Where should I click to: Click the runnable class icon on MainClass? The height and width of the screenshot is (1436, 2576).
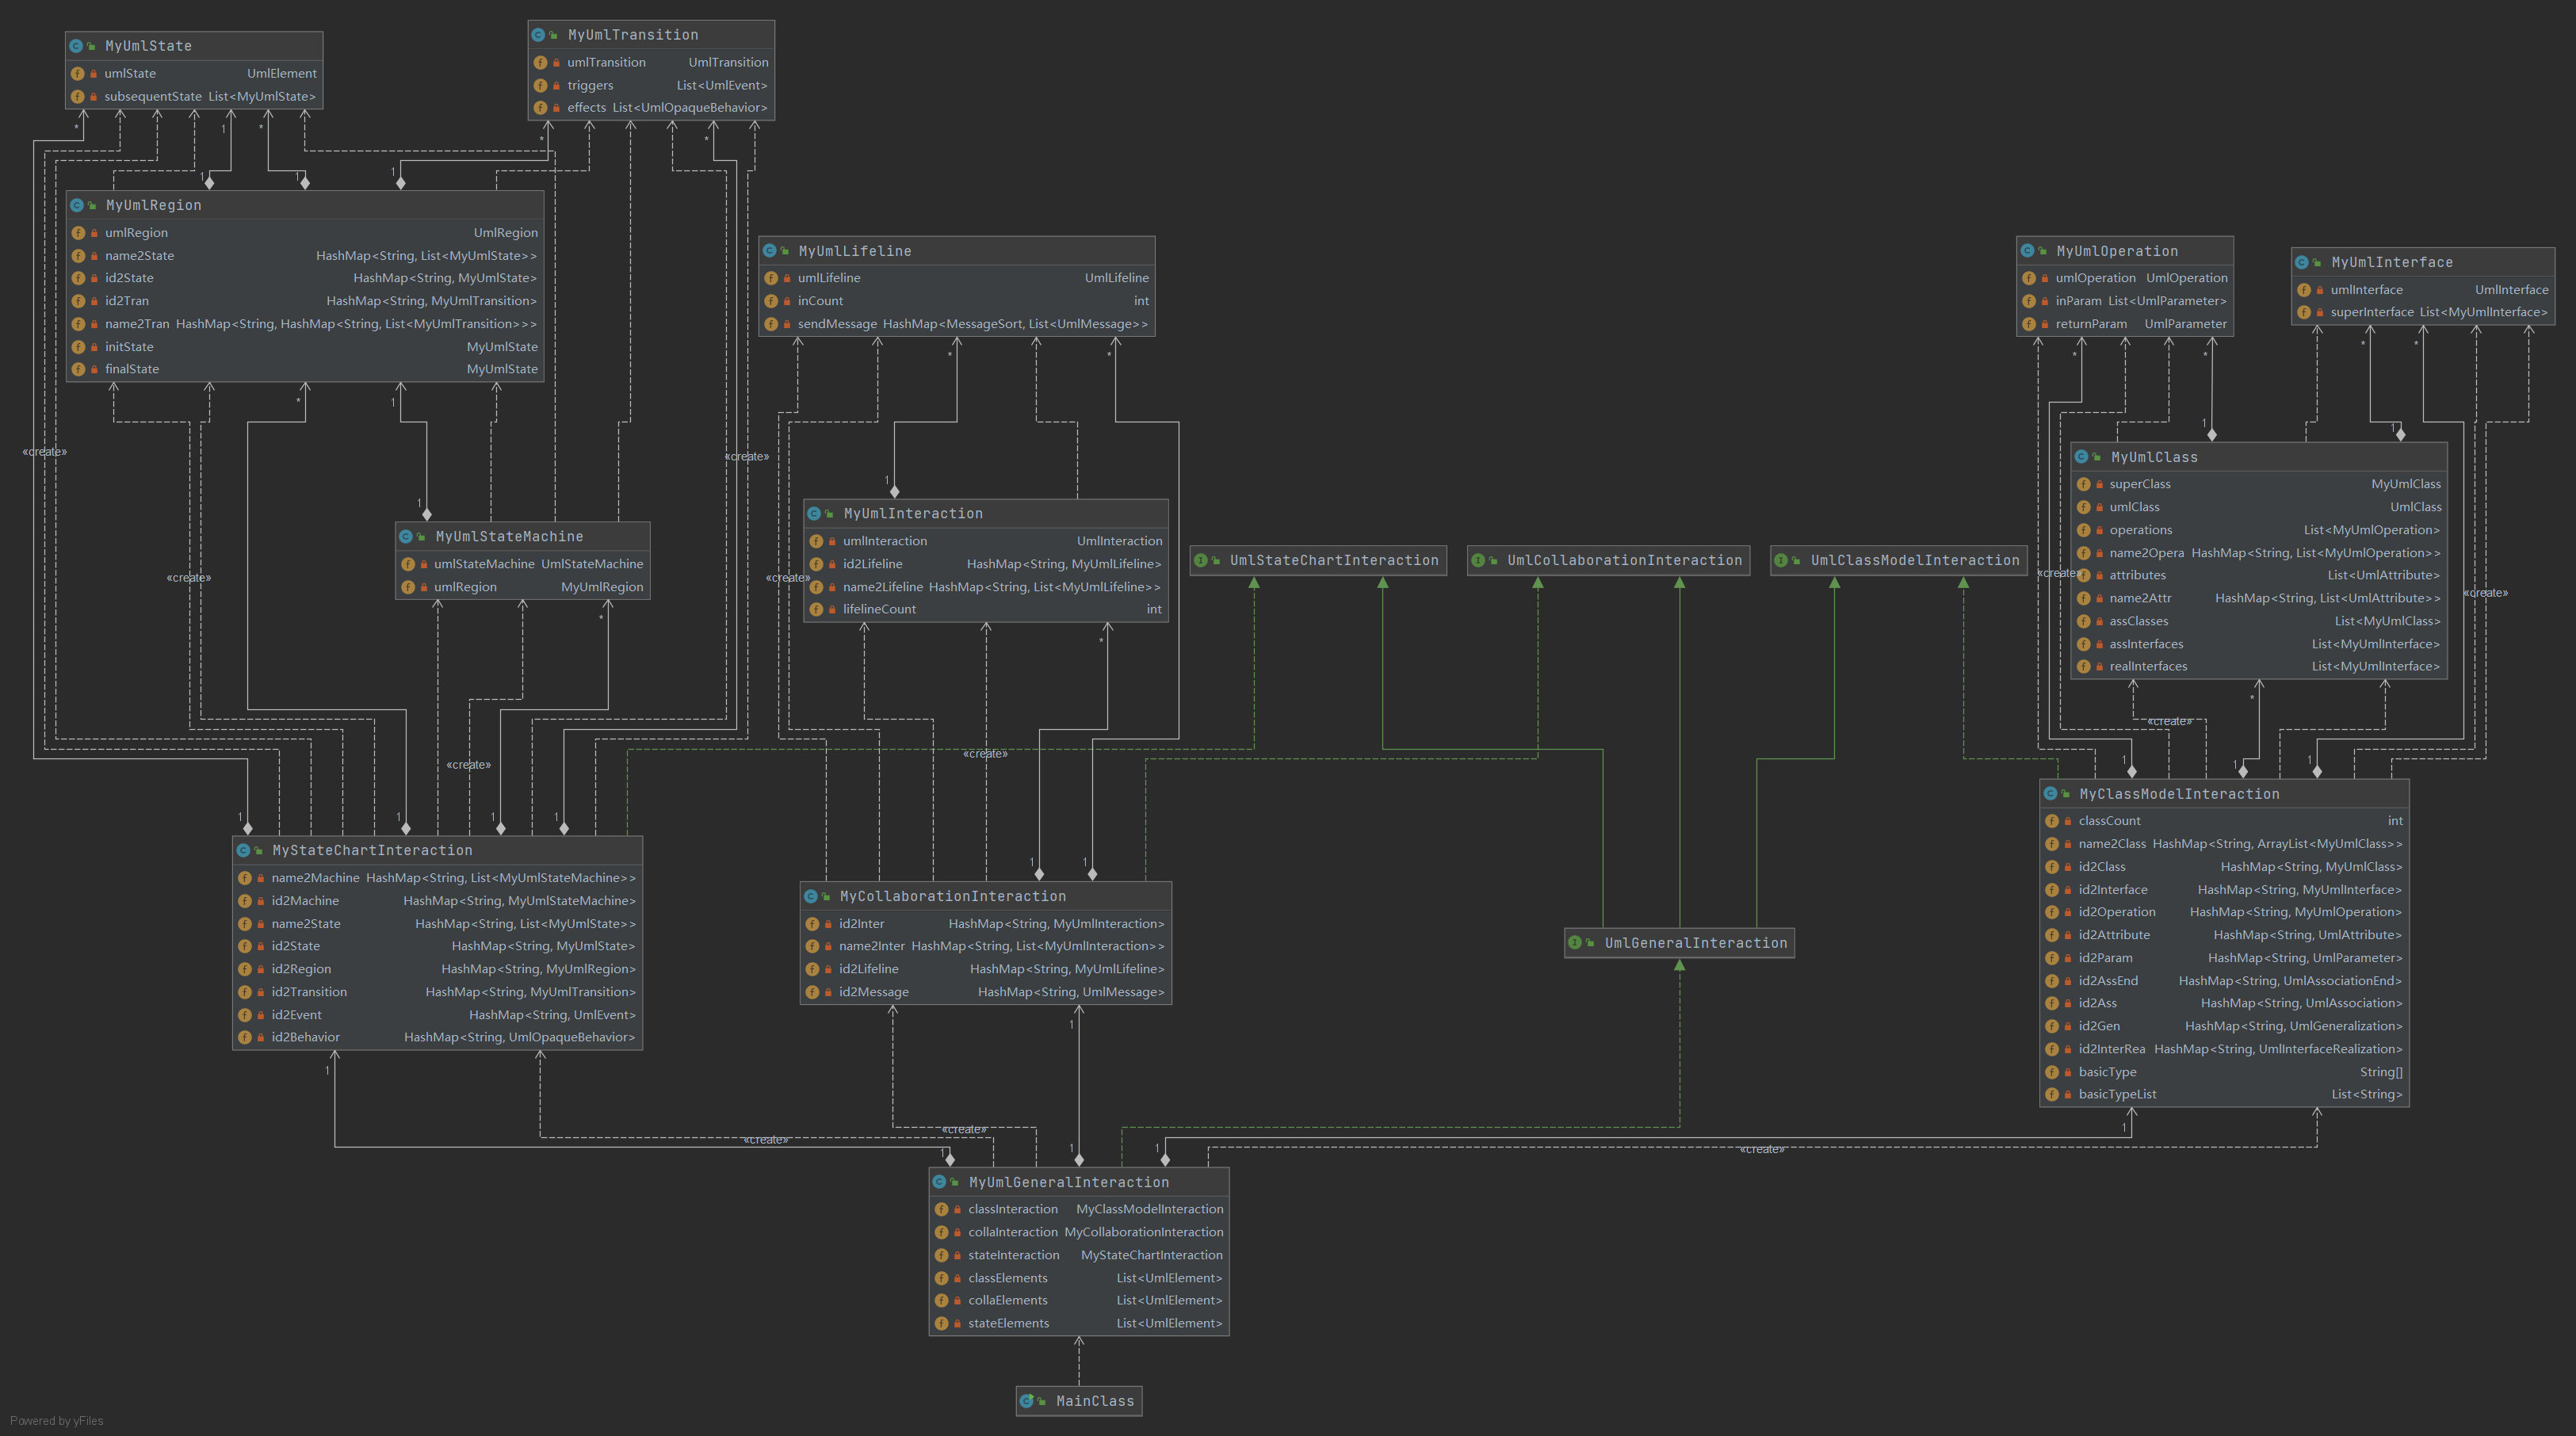[1026, 1401]
